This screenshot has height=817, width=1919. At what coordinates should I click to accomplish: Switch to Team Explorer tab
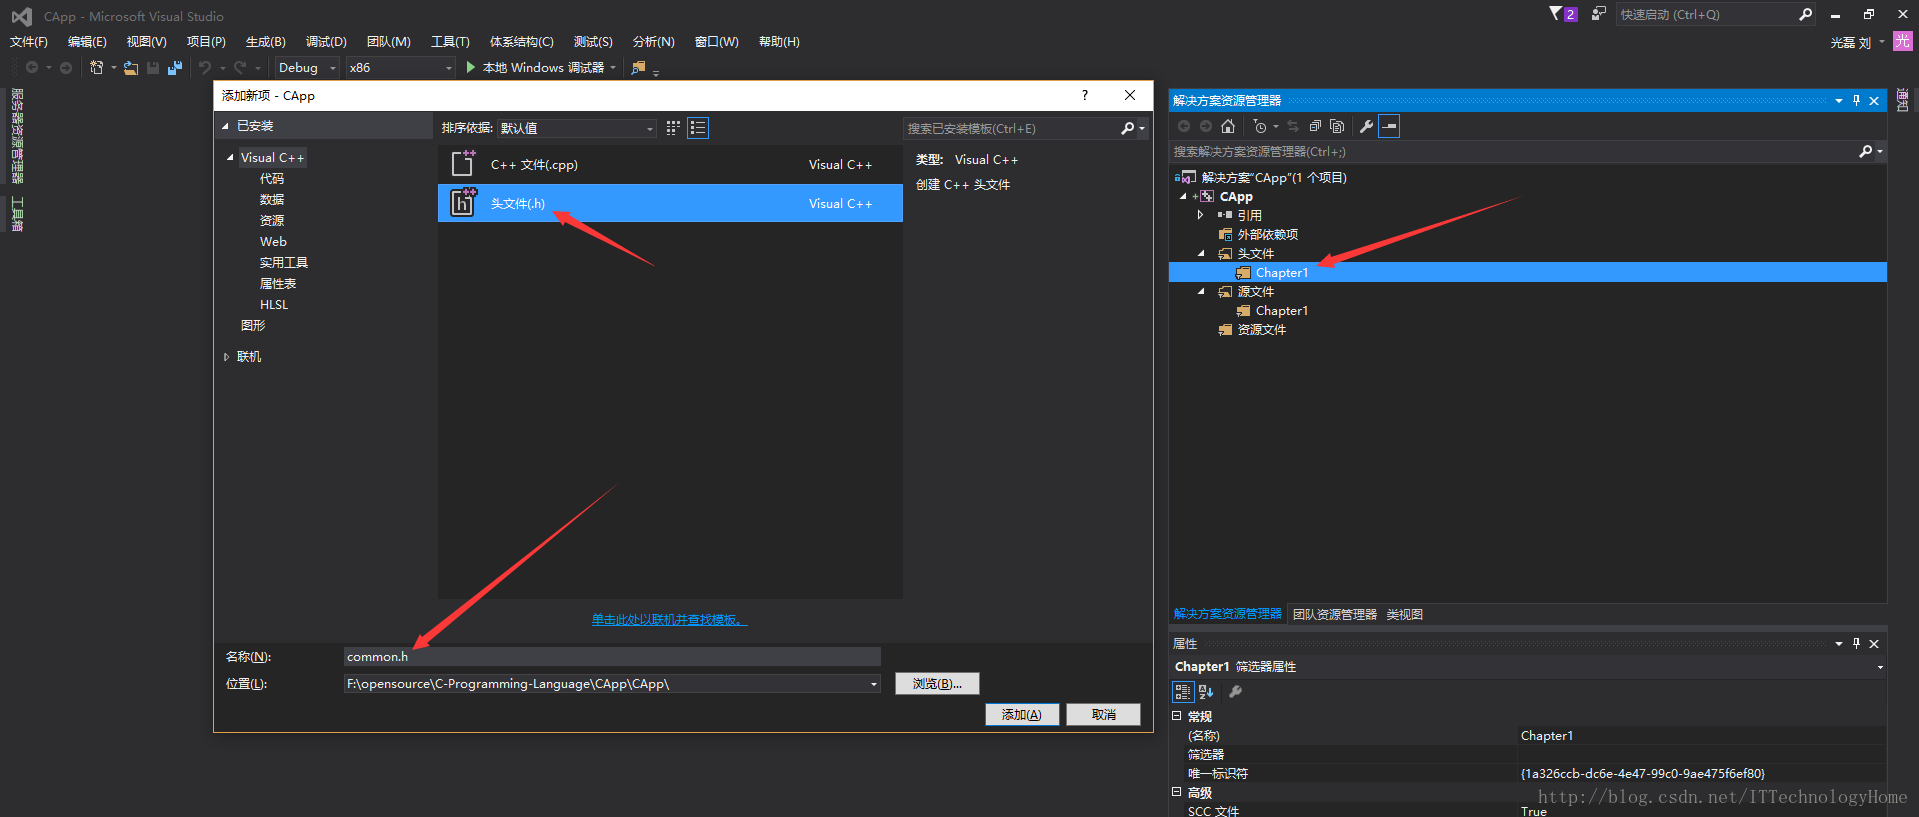coord(1334,614)
